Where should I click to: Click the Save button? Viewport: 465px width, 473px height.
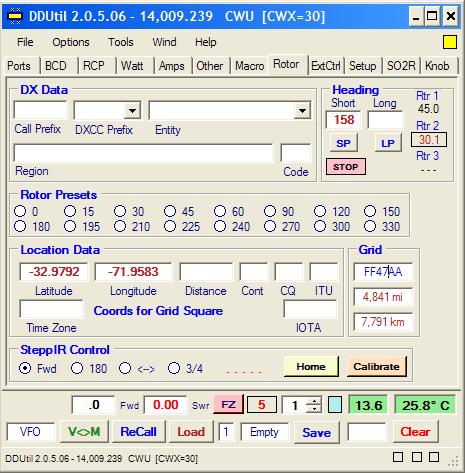(x=317, y=432)
